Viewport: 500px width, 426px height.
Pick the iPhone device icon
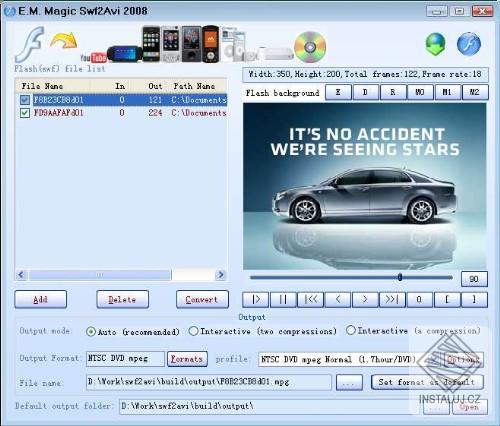coord(151,44)
